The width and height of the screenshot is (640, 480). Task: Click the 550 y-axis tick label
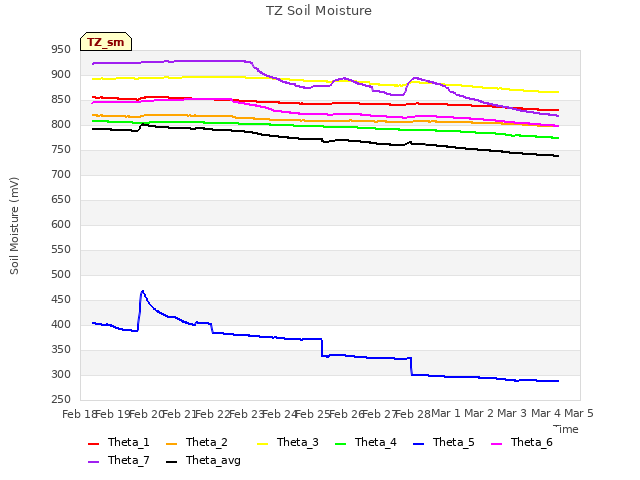(x=61, y=249)
